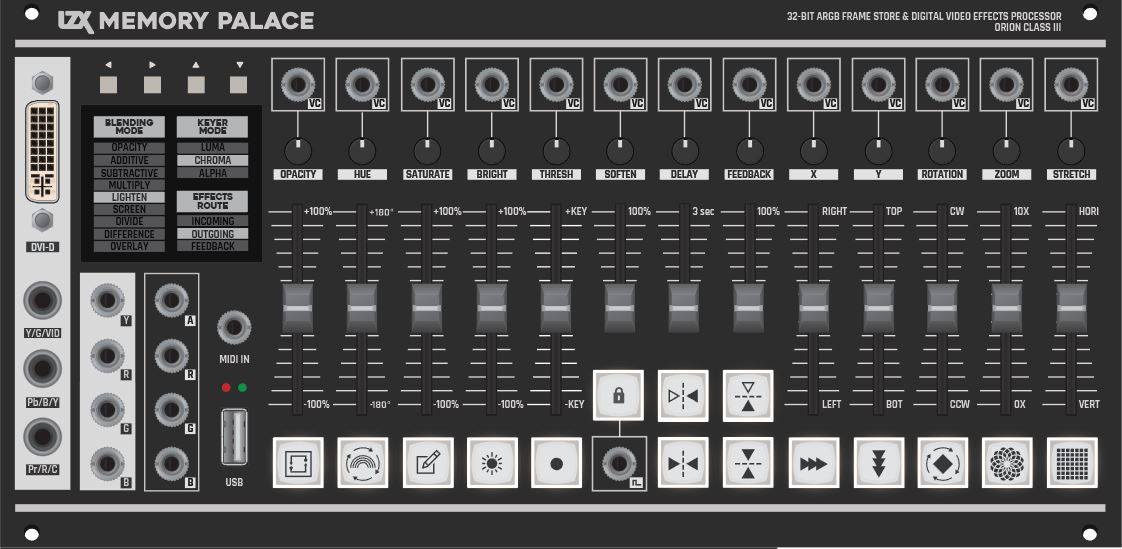Click the A input jack

172,300
